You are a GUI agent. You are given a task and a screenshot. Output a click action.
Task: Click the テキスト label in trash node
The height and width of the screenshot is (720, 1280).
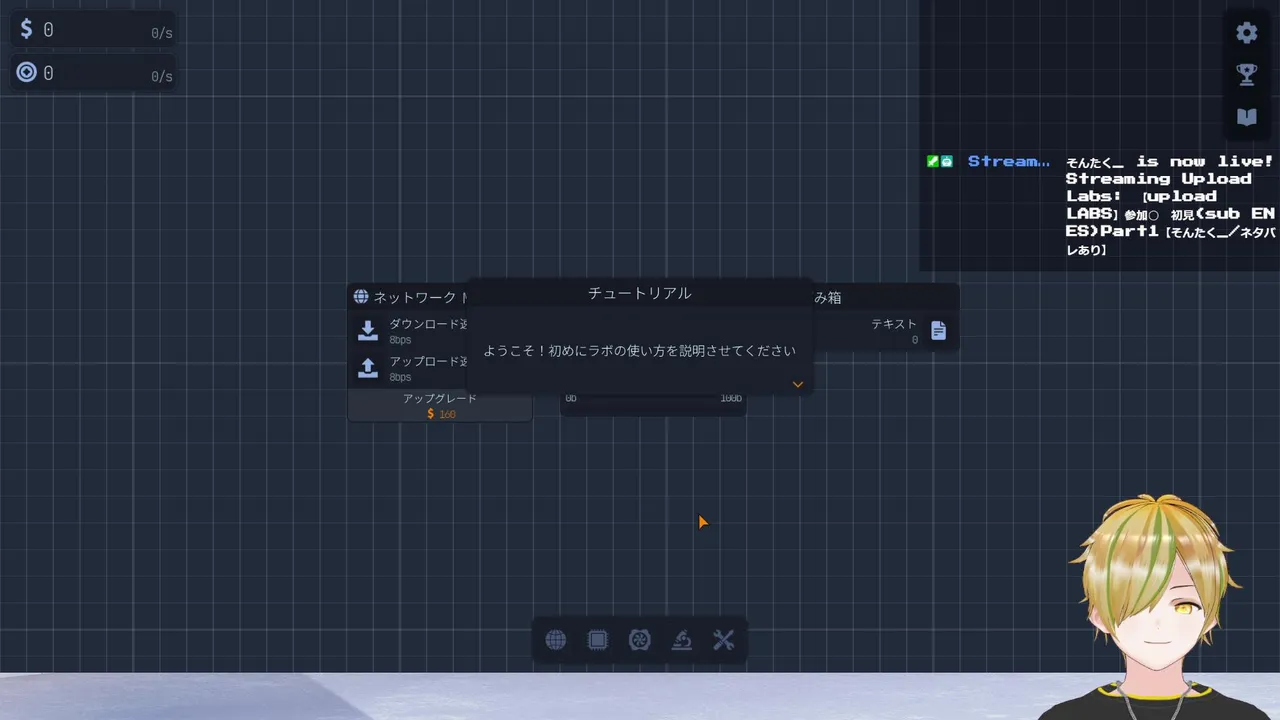coord(894,324)
